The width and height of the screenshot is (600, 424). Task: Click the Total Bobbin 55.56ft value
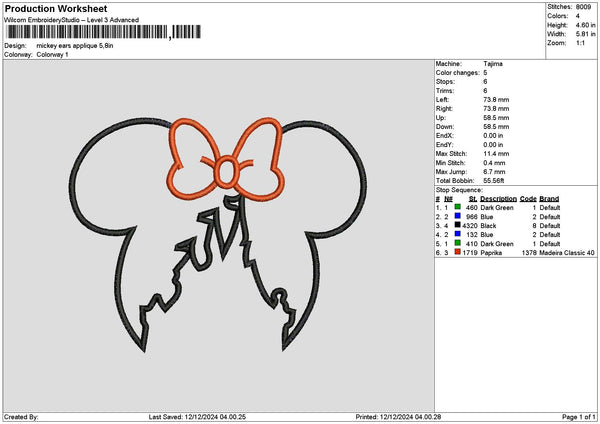tap(494, 181)
